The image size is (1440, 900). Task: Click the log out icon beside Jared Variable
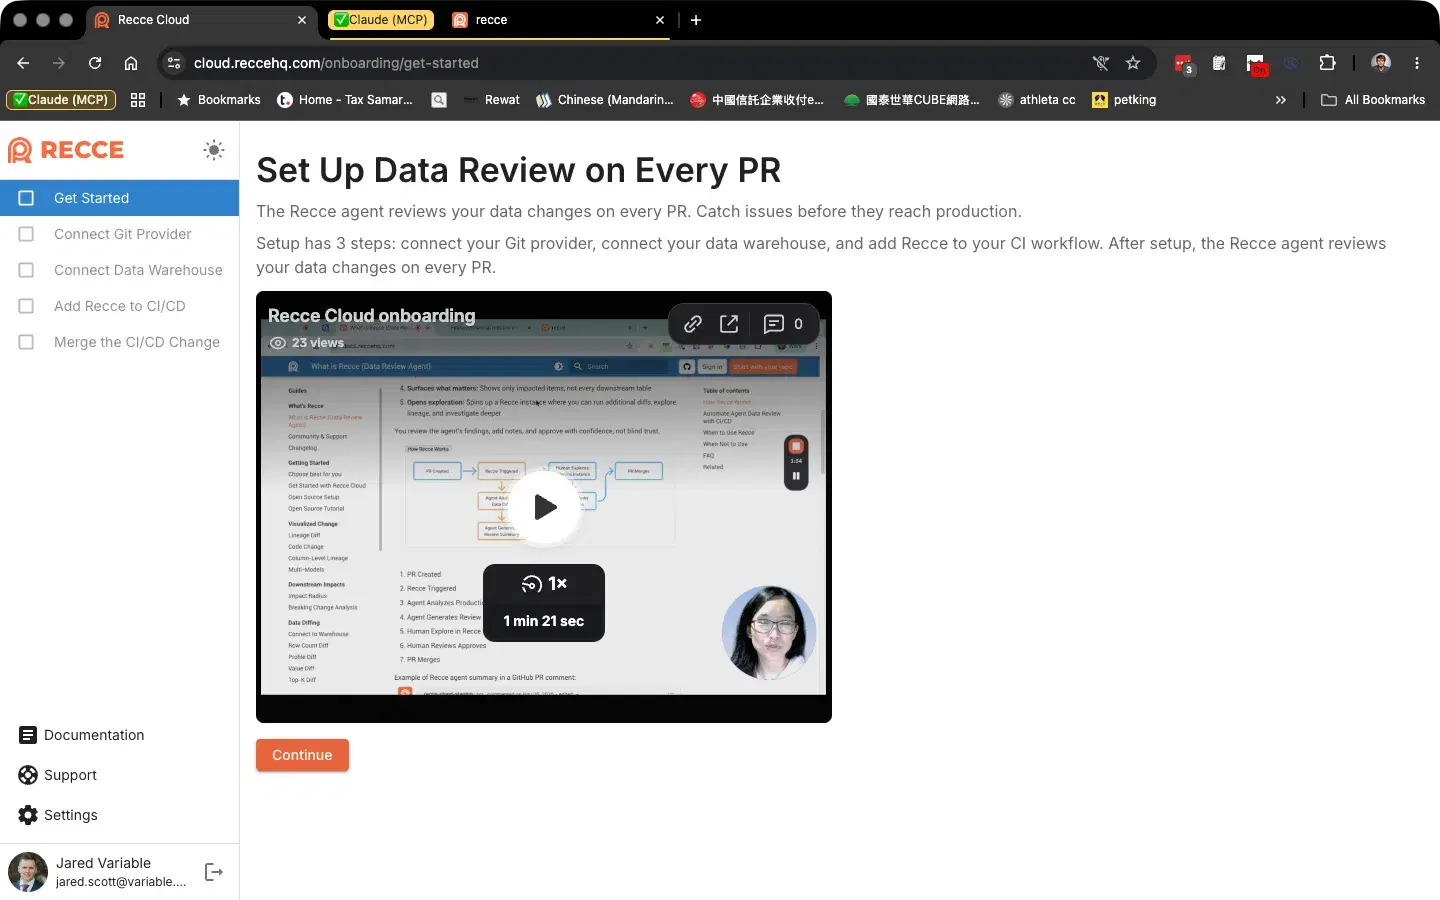[214, 872]
